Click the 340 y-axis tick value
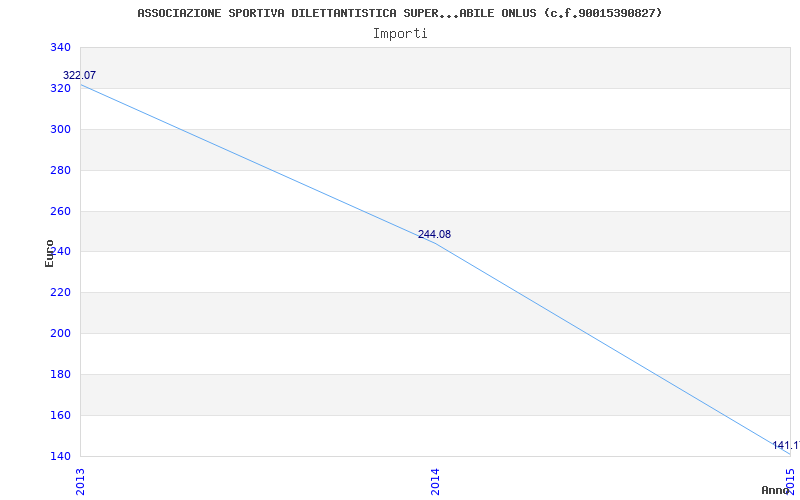Viewport: 800px width, 500px height. click(x=60, y=47)
